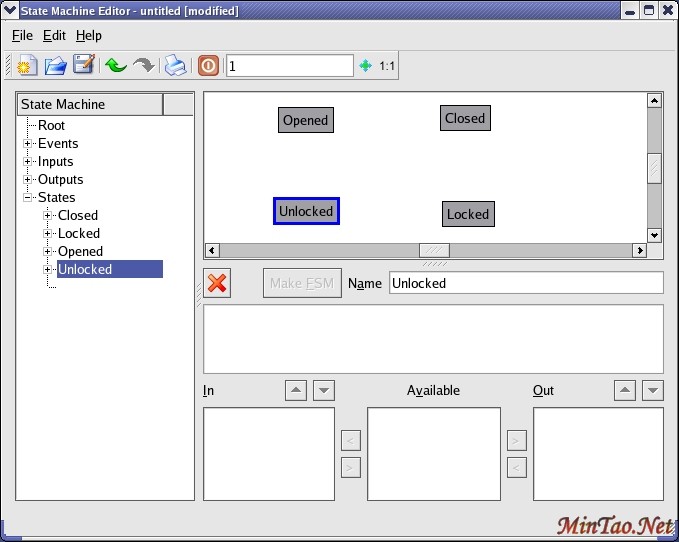Select the Opened state box on canvas

pyautogui.click(x=305, y=120)
